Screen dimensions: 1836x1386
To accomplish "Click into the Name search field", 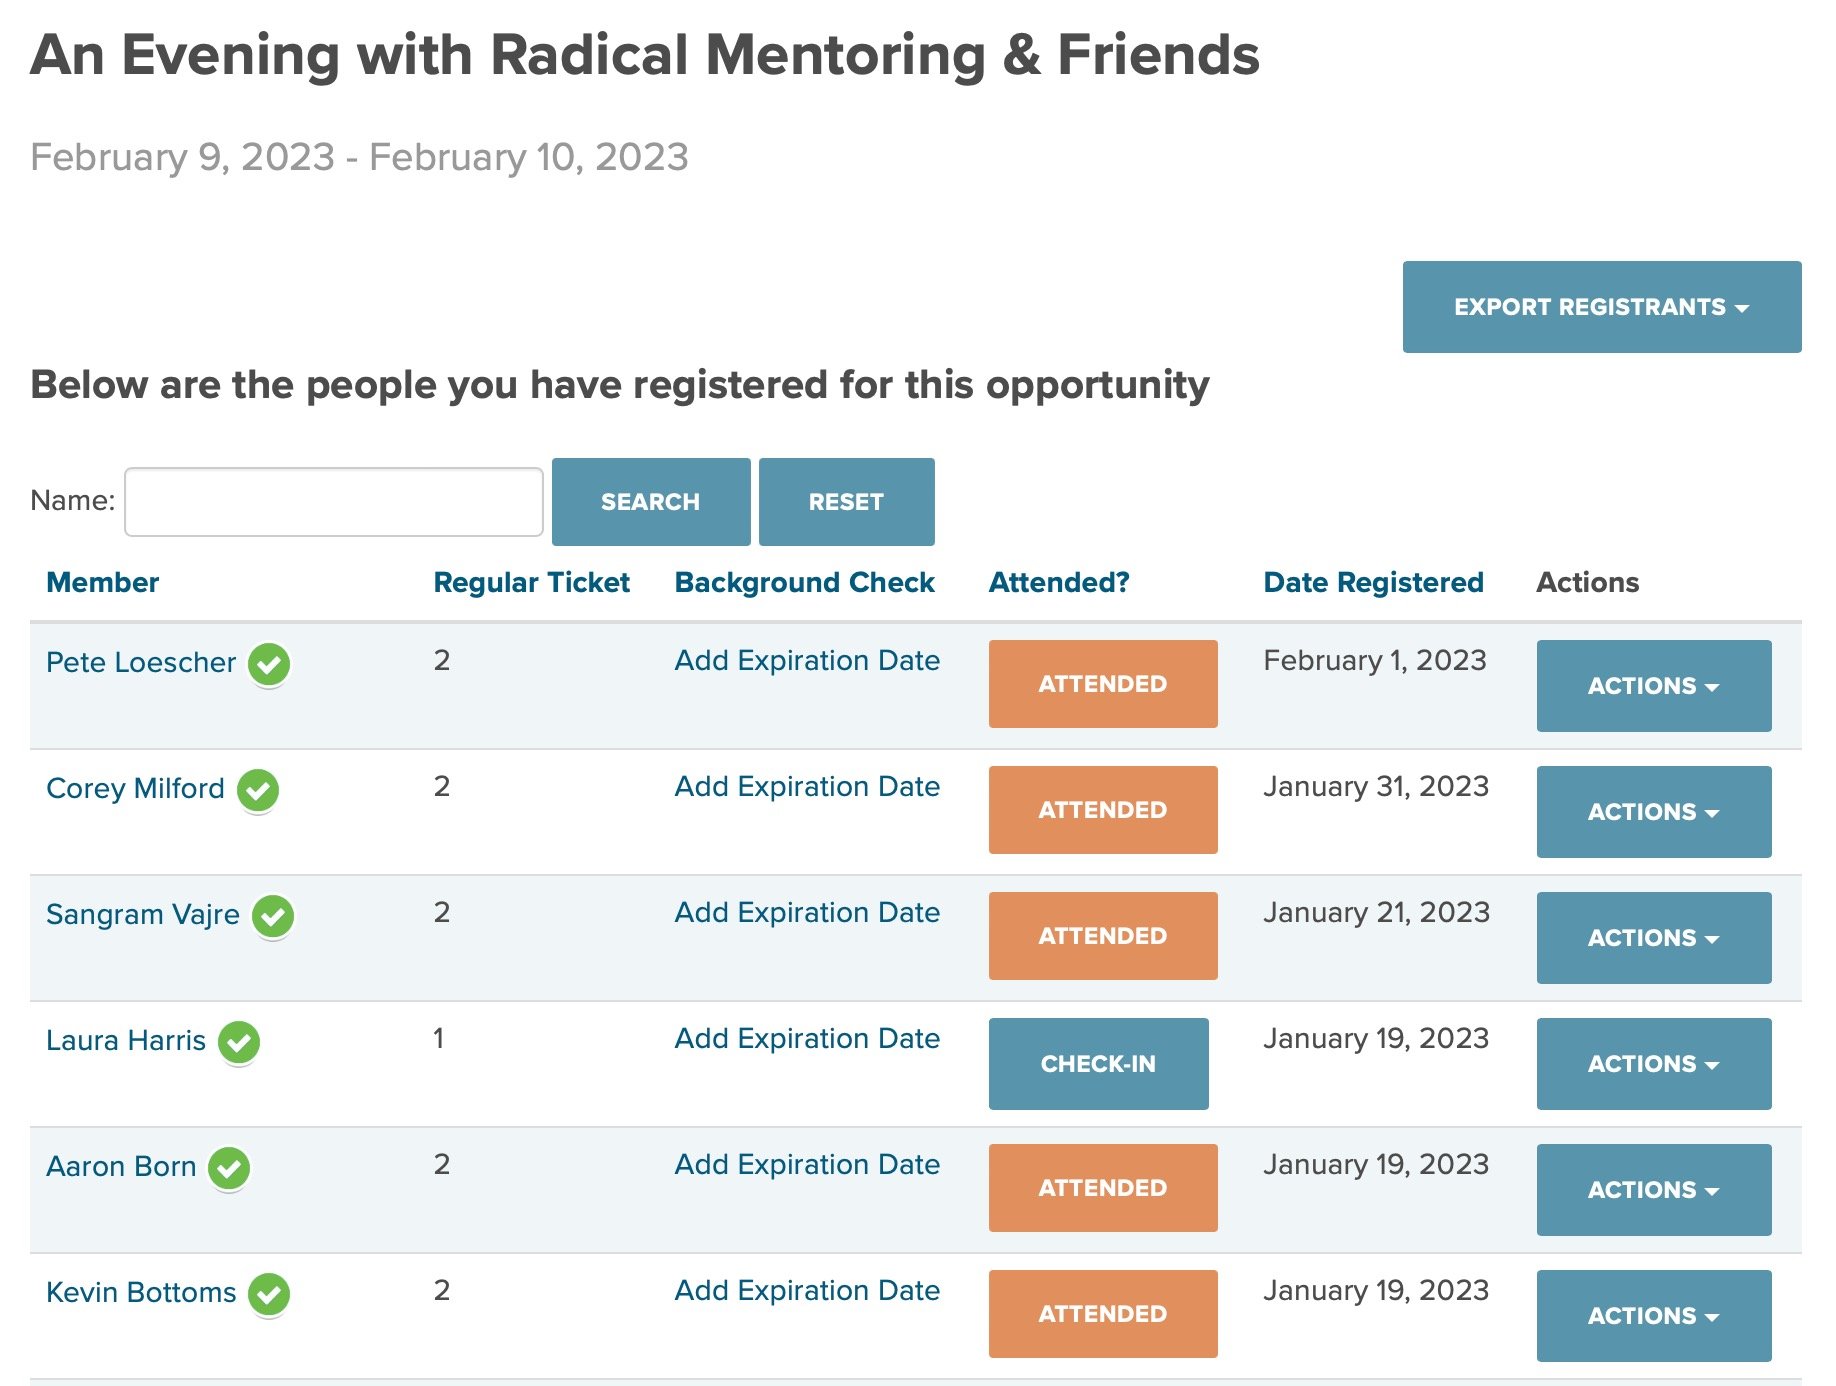I will (333, 501).
